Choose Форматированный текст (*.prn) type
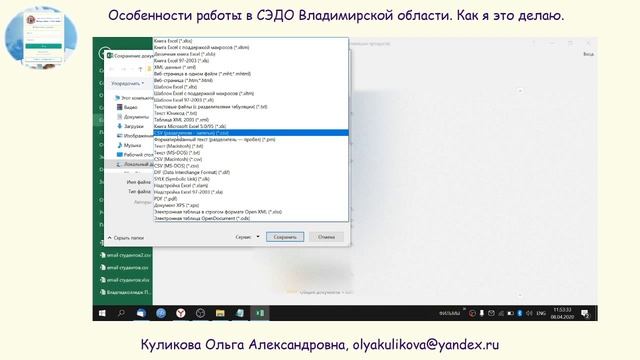 251,139
